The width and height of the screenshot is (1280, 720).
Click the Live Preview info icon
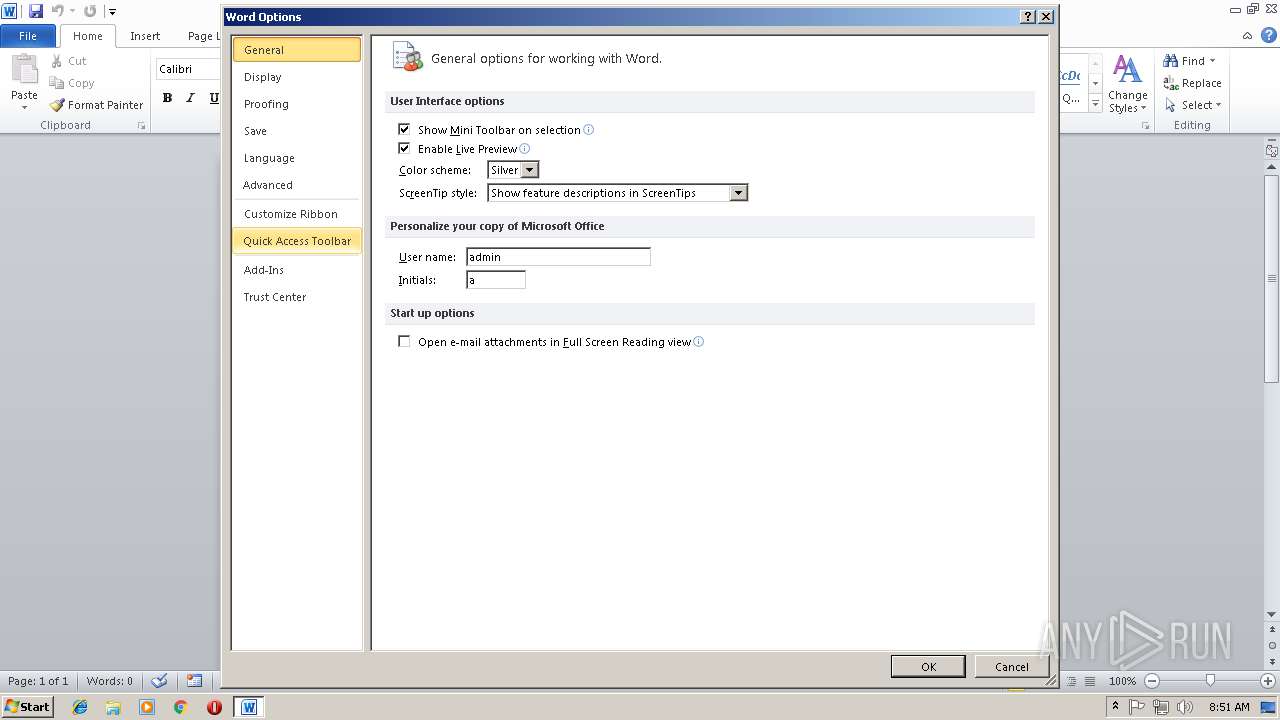[524, 148]
